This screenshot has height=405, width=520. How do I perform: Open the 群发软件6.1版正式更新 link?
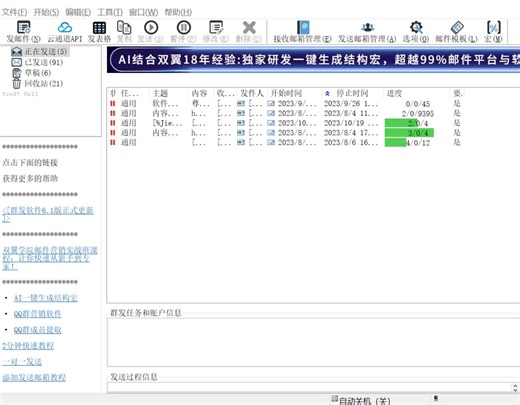(x=48, y=214)
